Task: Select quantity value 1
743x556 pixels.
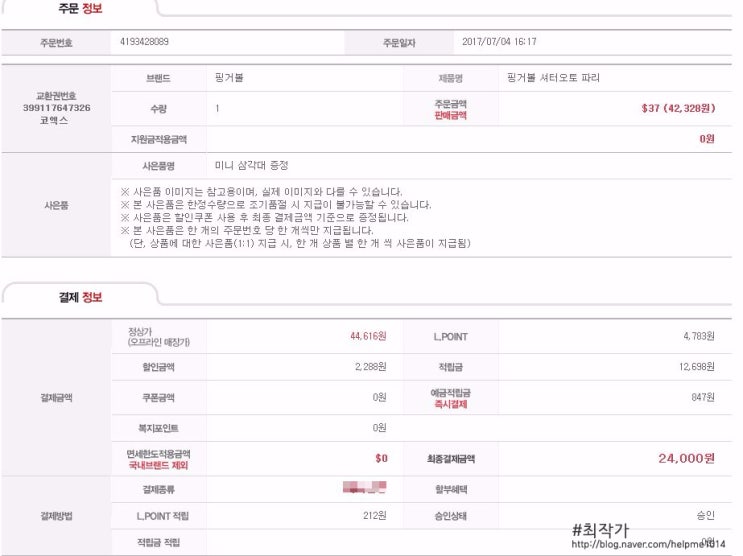Action: (x=217, y=109)
